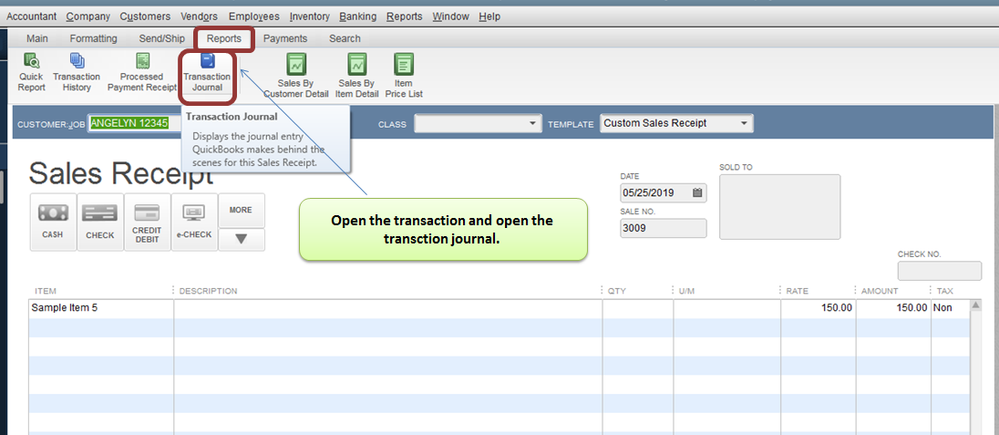Click the 150.00 amount cell
999x435 pixels.
893,308
